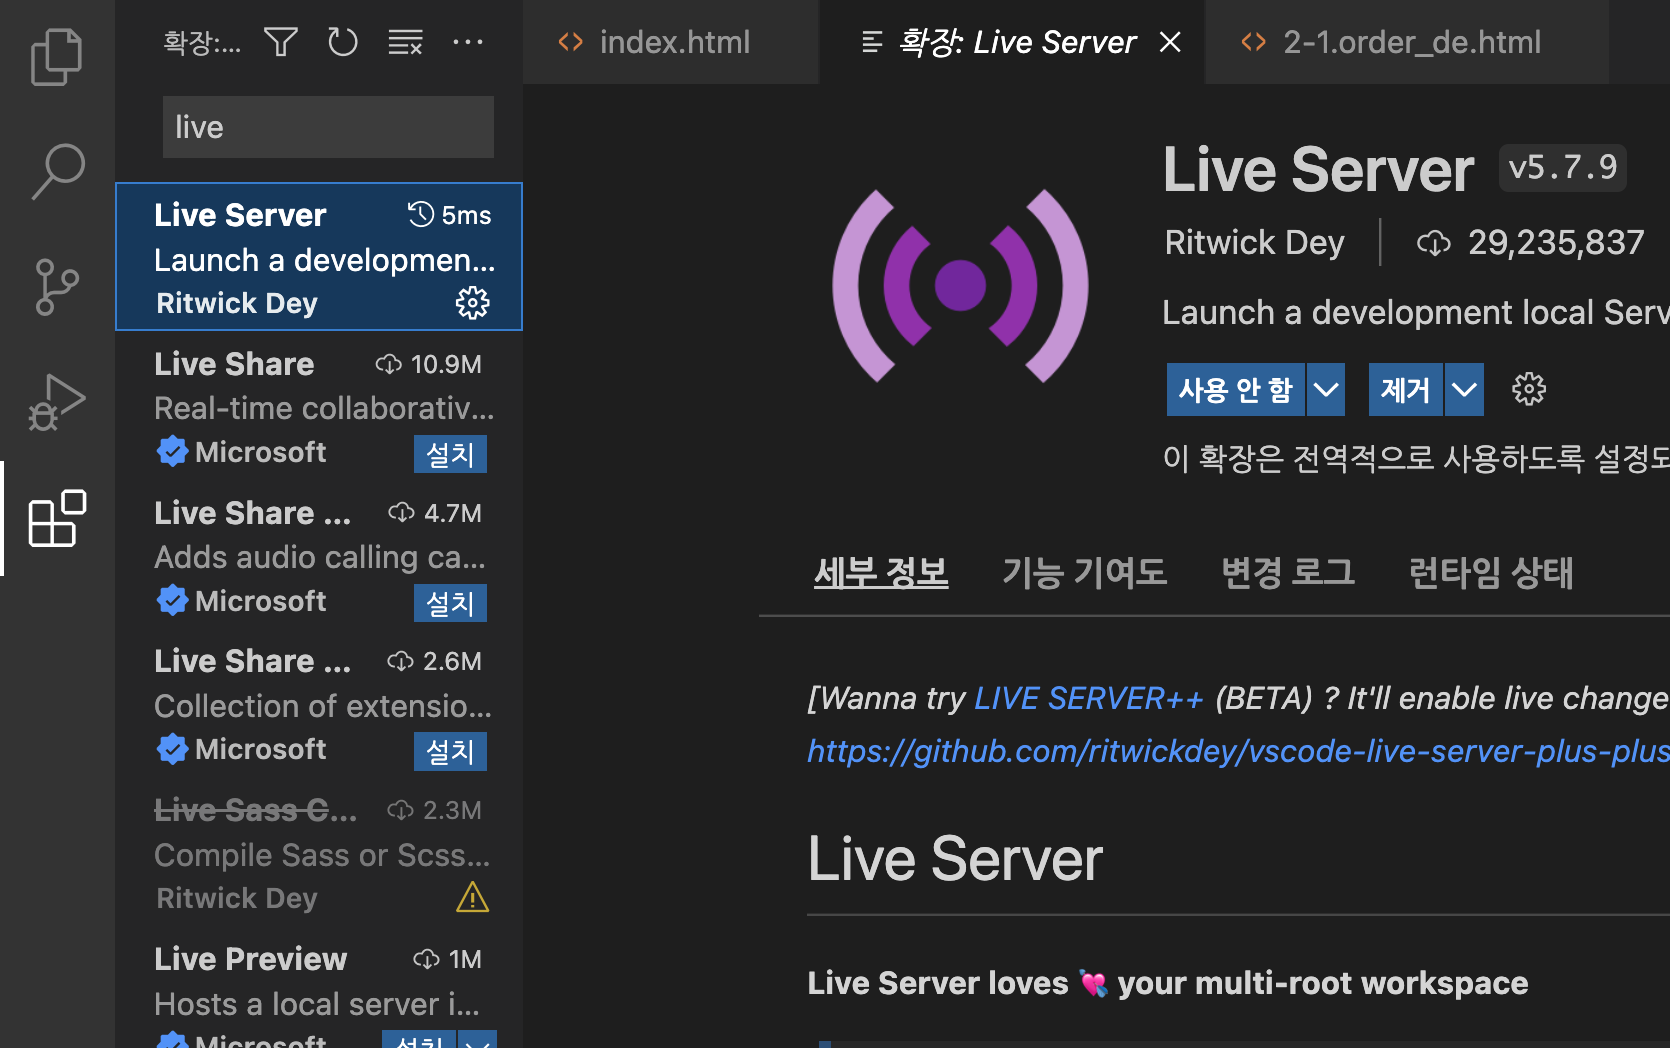
Task: Refresh the extensions list
Action: [x=343, y=42]
